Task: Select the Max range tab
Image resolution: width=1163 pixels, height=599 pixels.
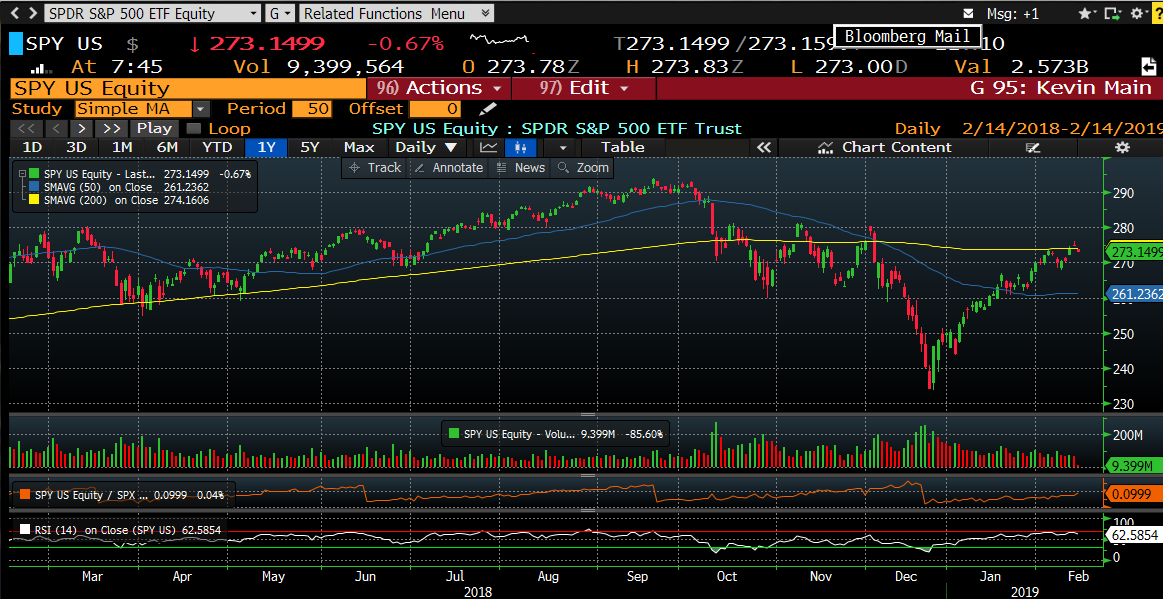Action: 359,147
